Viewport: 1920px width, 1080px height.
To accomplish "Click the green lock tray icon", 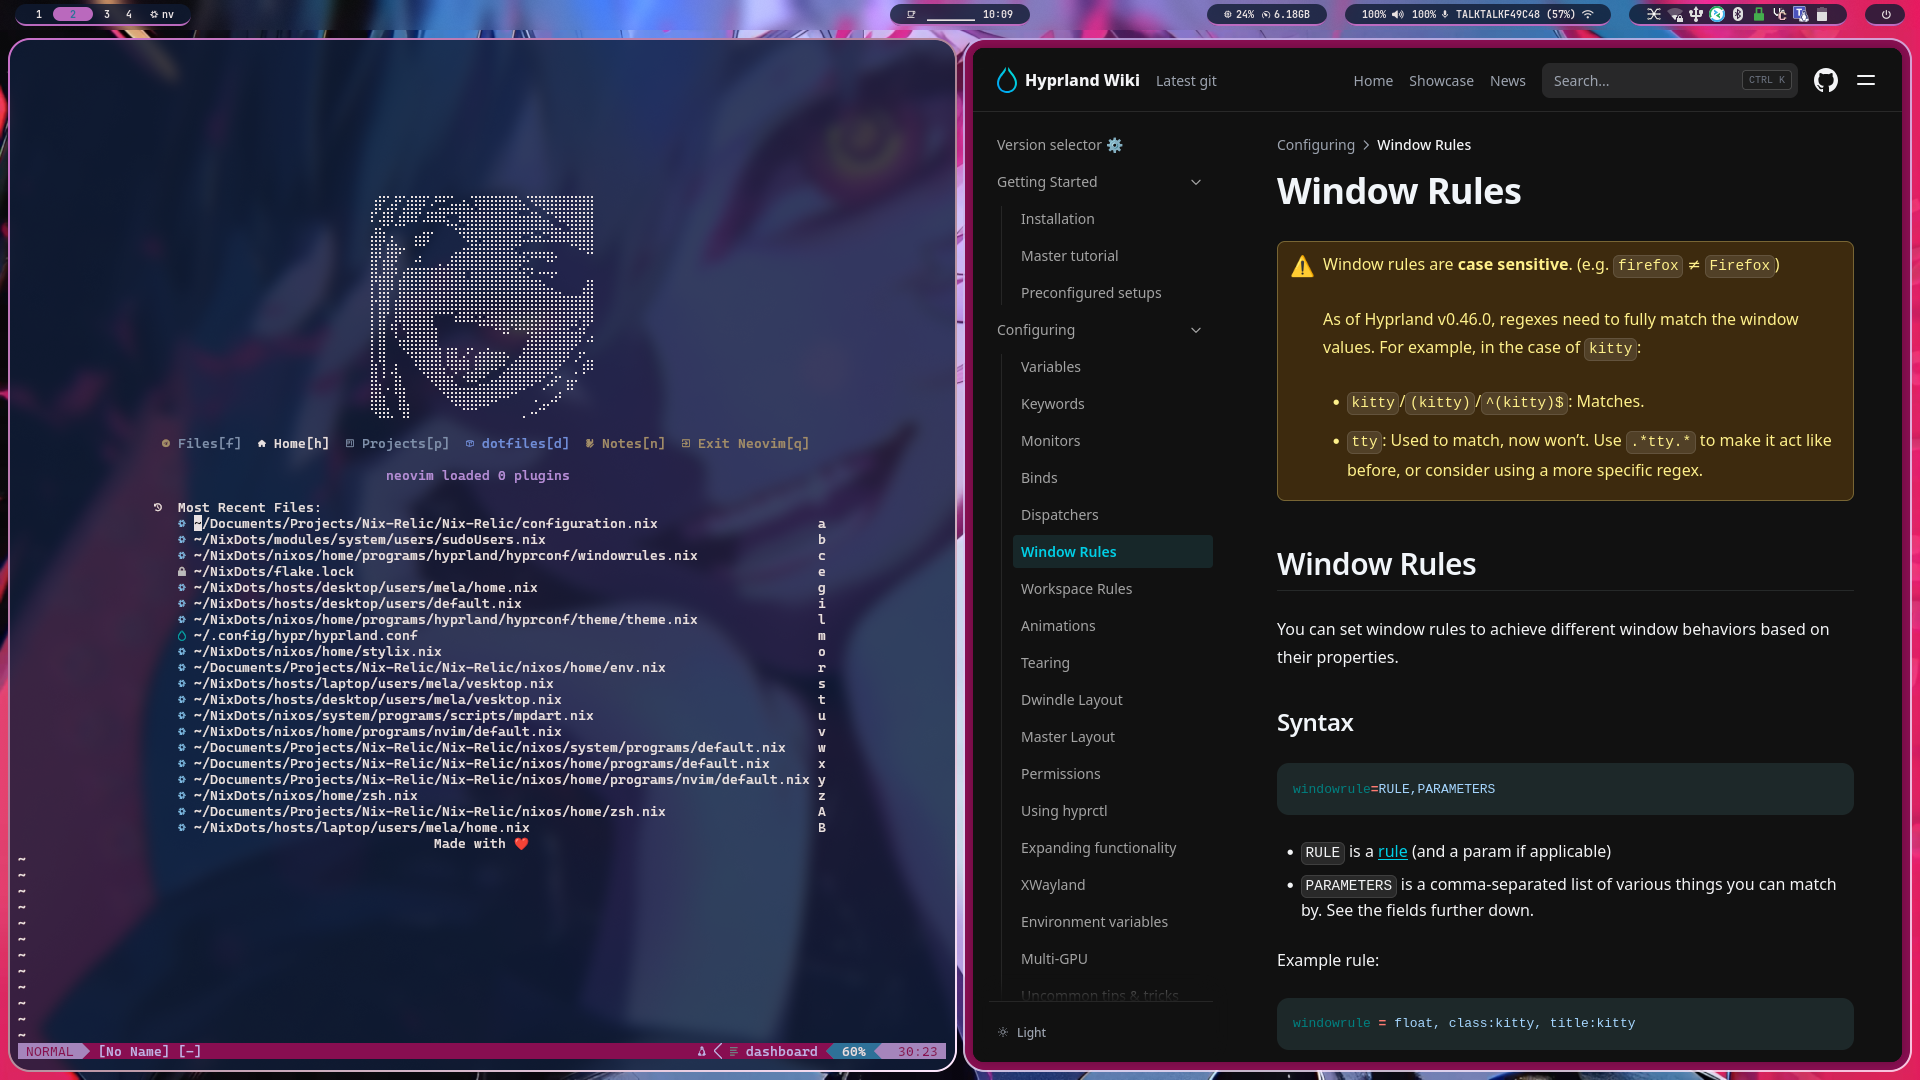I will (1759, 14).
